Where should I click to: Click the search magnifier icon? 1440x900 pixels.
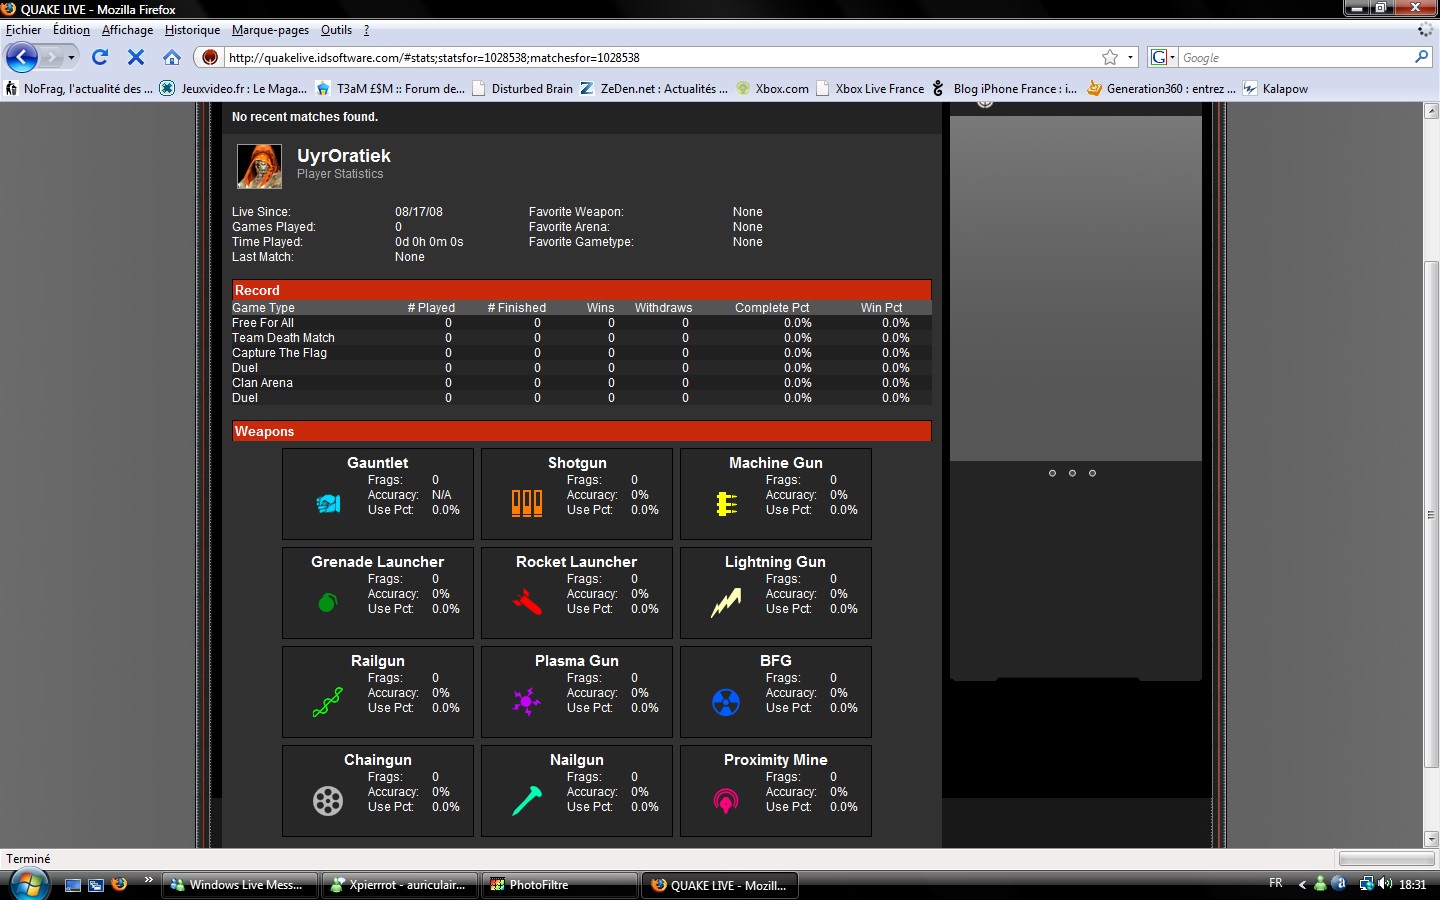pos(1421,57)
